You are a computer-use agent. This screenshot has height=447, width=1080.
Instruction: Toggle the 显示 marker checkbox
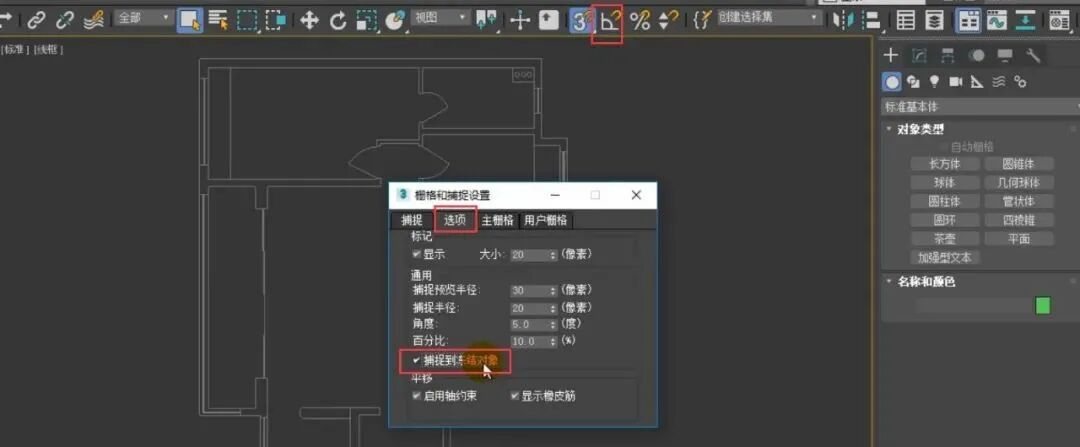(417, 254)
